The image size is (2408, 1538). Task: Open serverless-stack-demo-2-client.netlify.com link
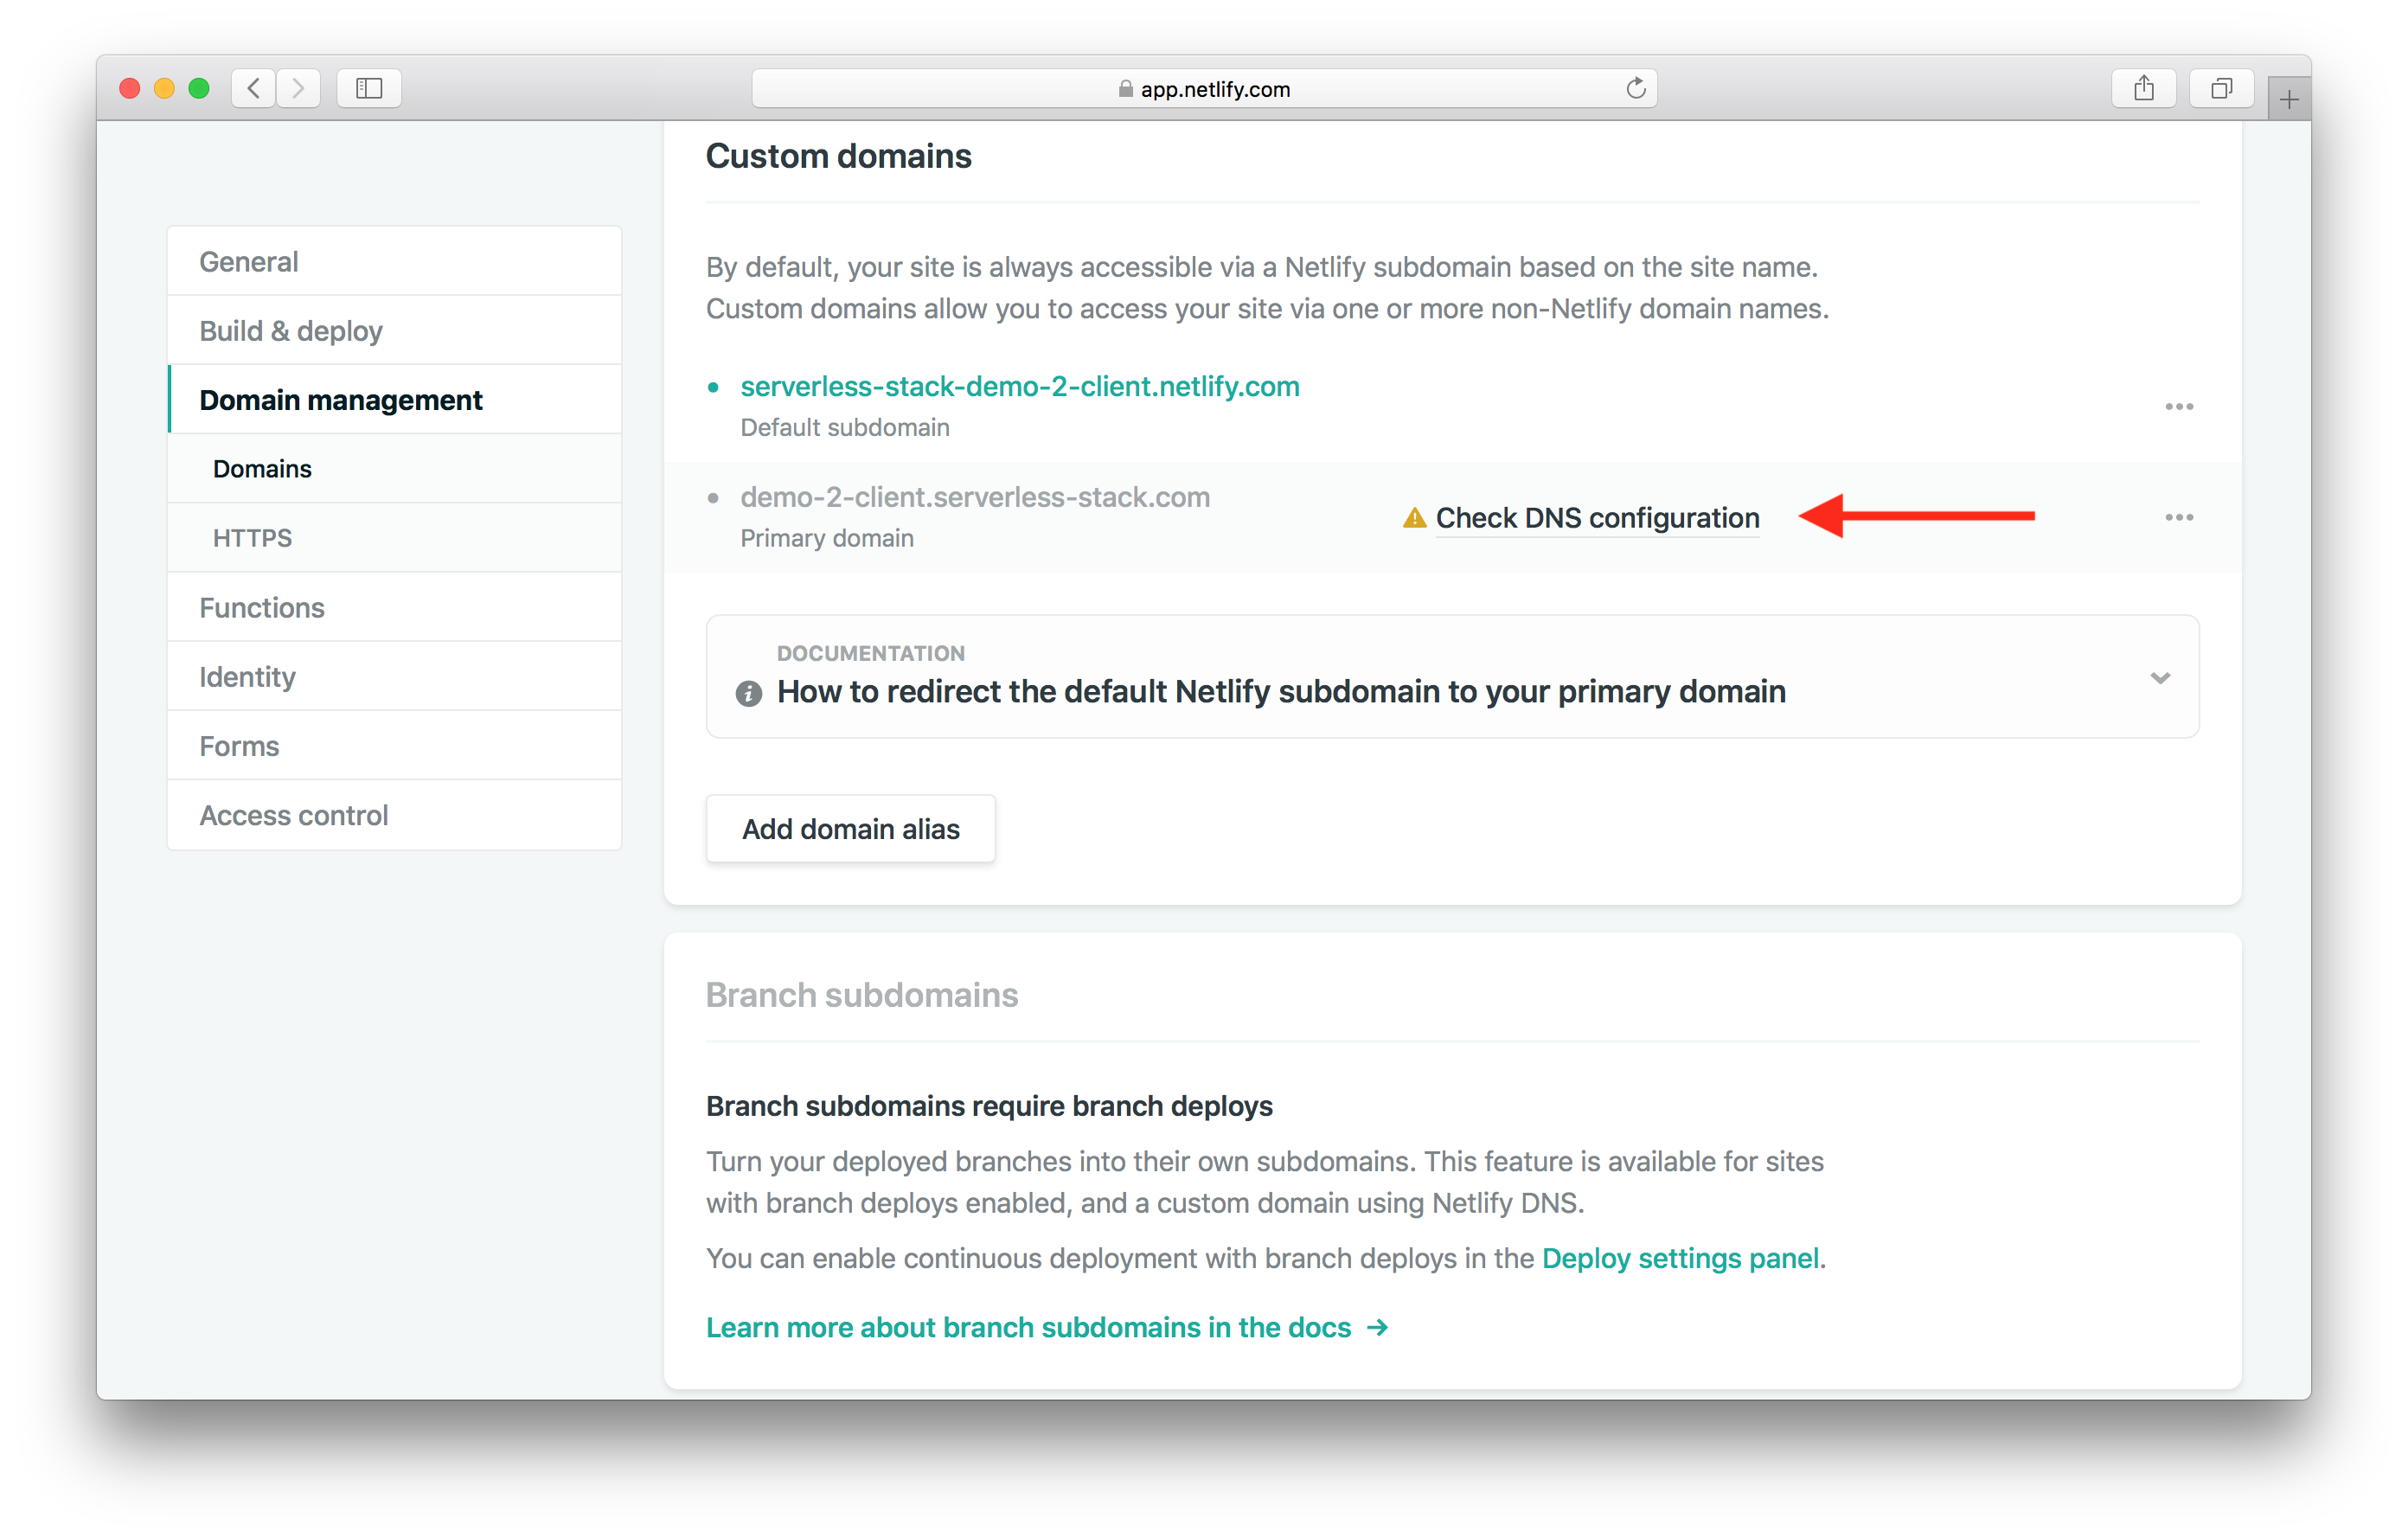pyautogui.click(x=1020, y=387)
